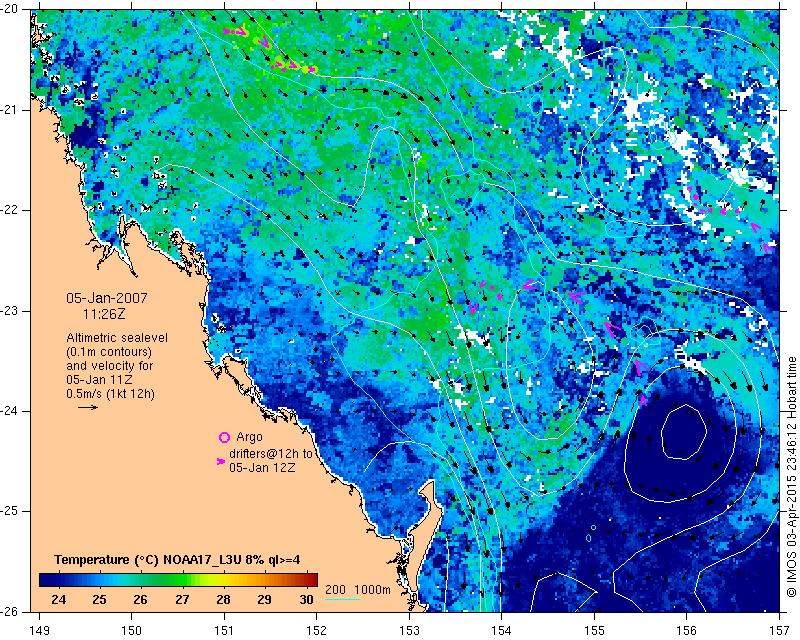Select the date label 05-Jan-2007
This screenshot has width=800, height=640.
(x=107, y=298)
